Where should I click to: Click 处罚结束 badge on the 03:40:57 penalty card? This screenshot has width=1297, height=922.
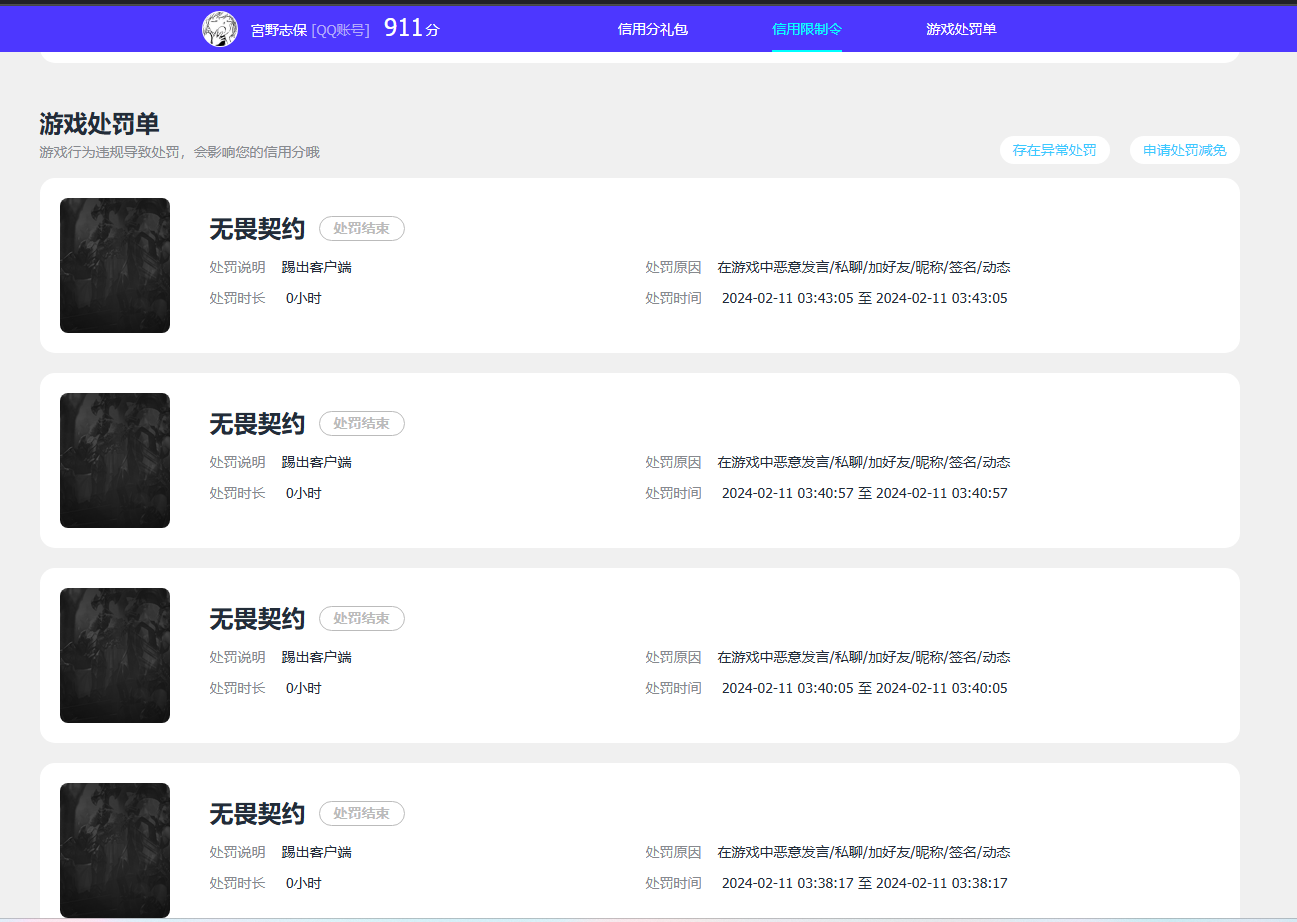362,423
